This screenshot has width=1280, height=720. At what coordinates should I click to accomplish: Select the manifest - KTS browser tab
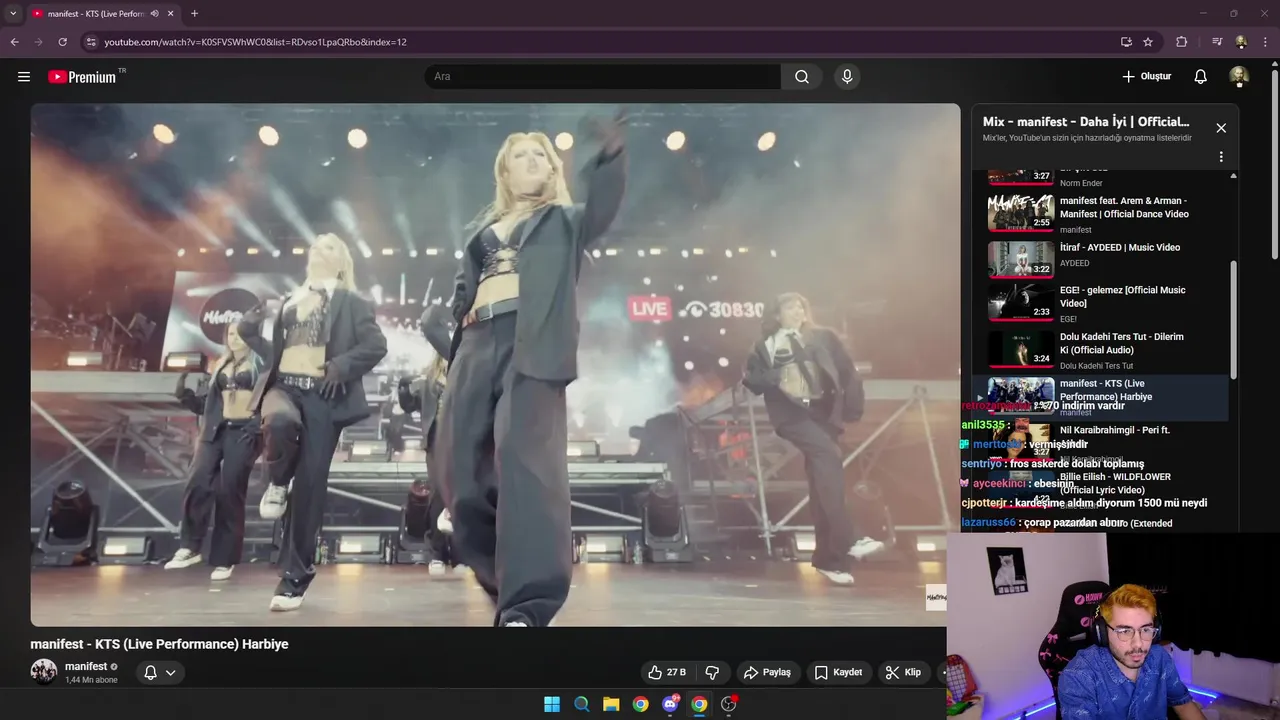pyautogui.click(x=103, y=14)
